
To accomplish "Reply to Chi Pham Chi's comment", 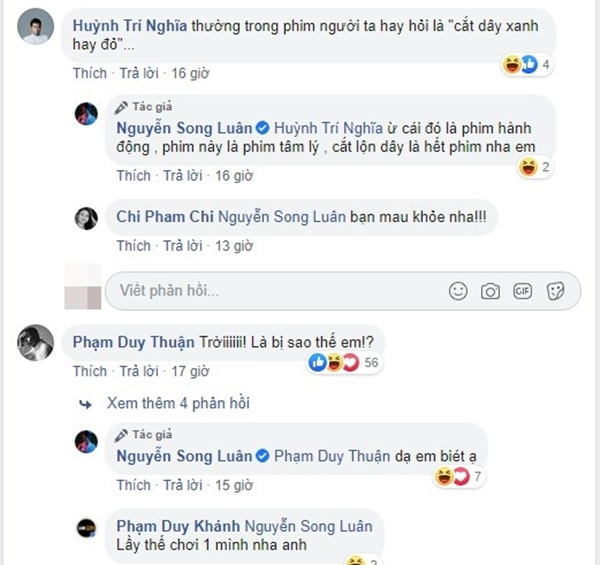I will (x=183, y=246).
